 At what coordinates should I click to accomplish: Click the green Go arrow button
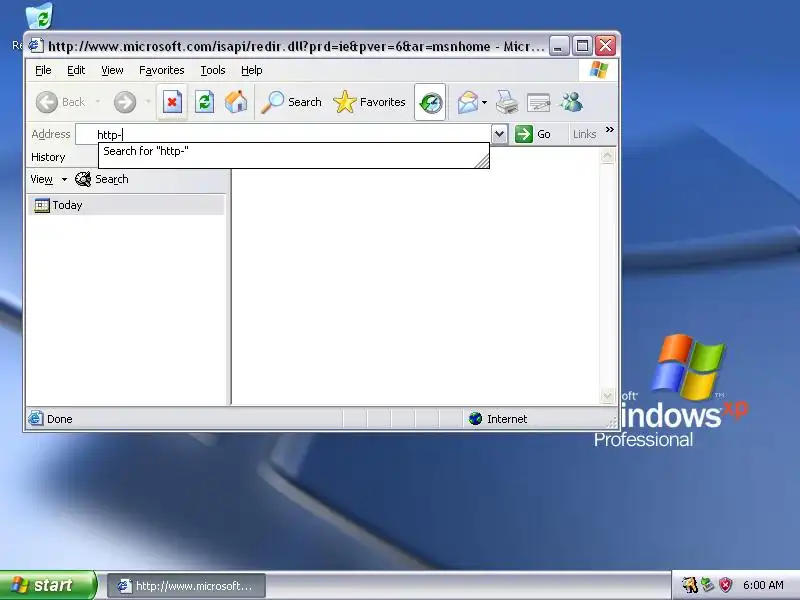click(523, 134)
